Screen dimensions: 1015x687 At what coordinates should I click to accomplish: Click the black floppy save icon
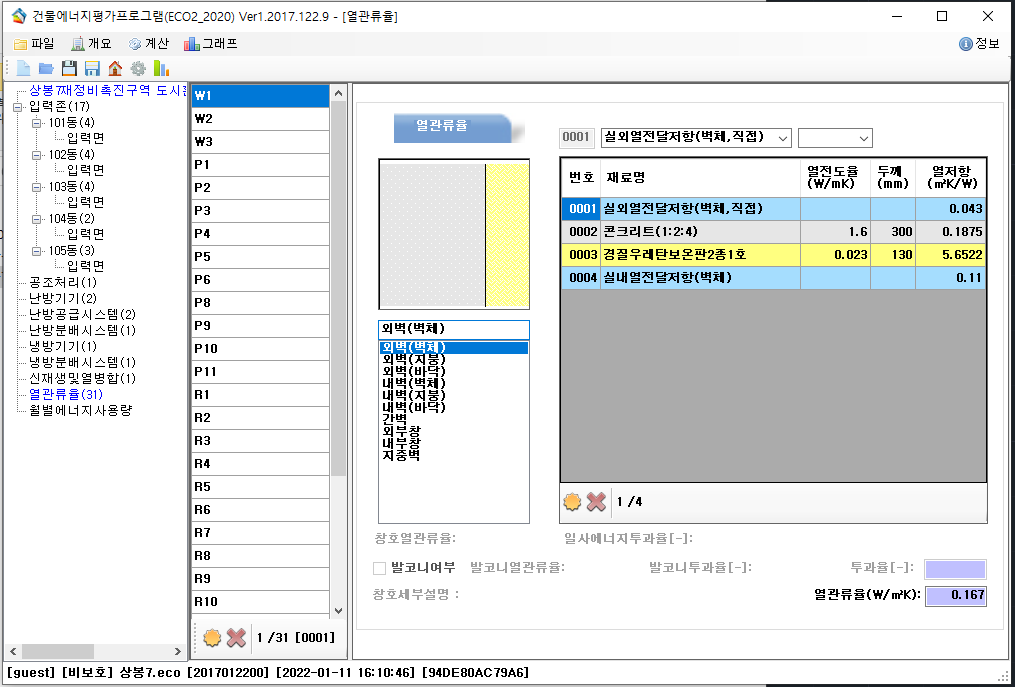(69, 68)
